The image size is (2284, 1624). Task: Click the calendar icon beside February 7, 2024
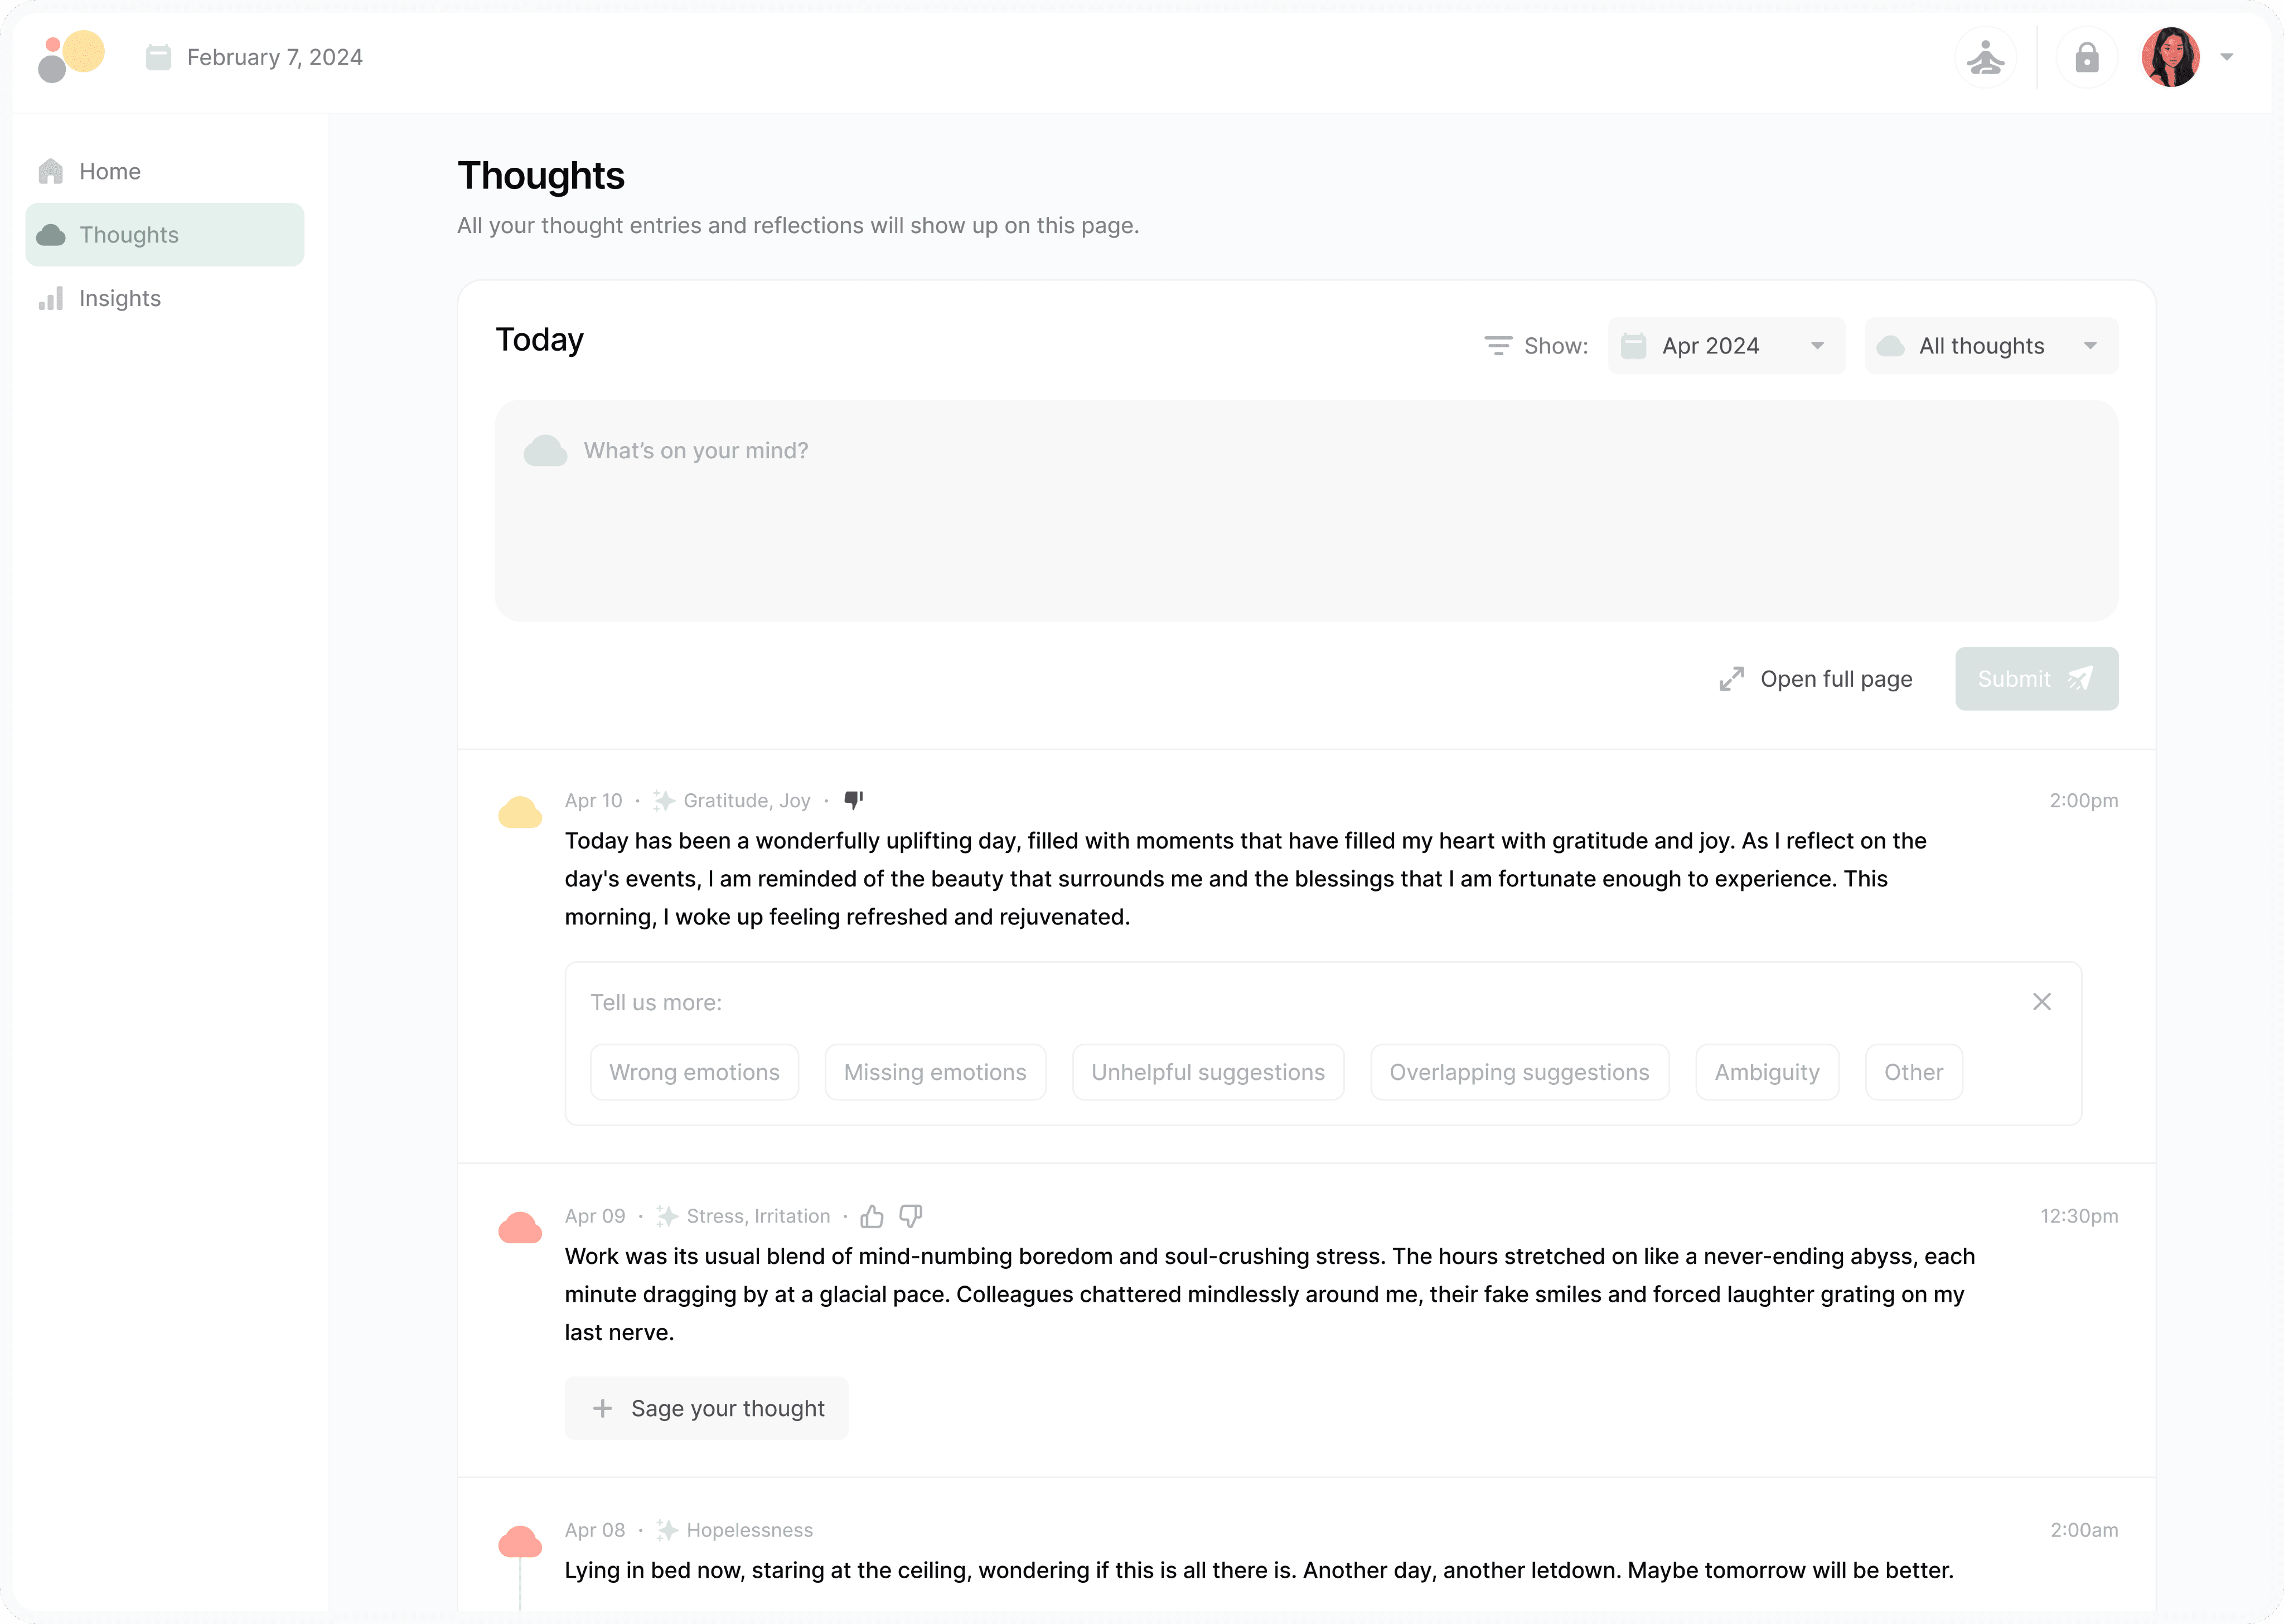[158, 57]
